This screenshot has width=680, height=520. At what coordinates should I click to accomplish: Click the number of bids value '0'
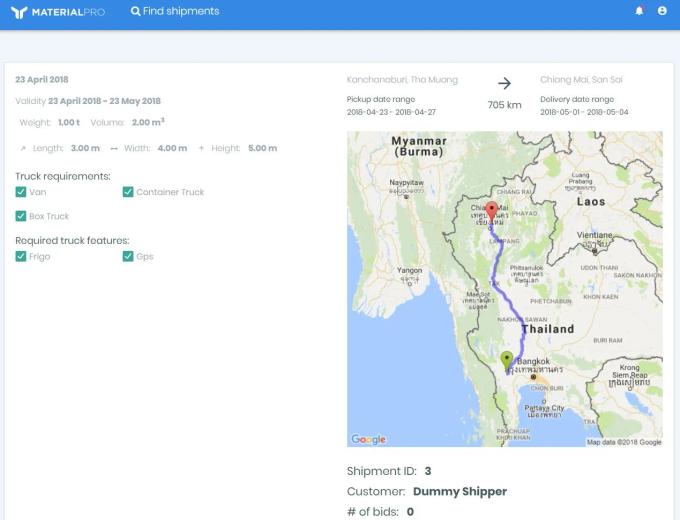(410, 512)
